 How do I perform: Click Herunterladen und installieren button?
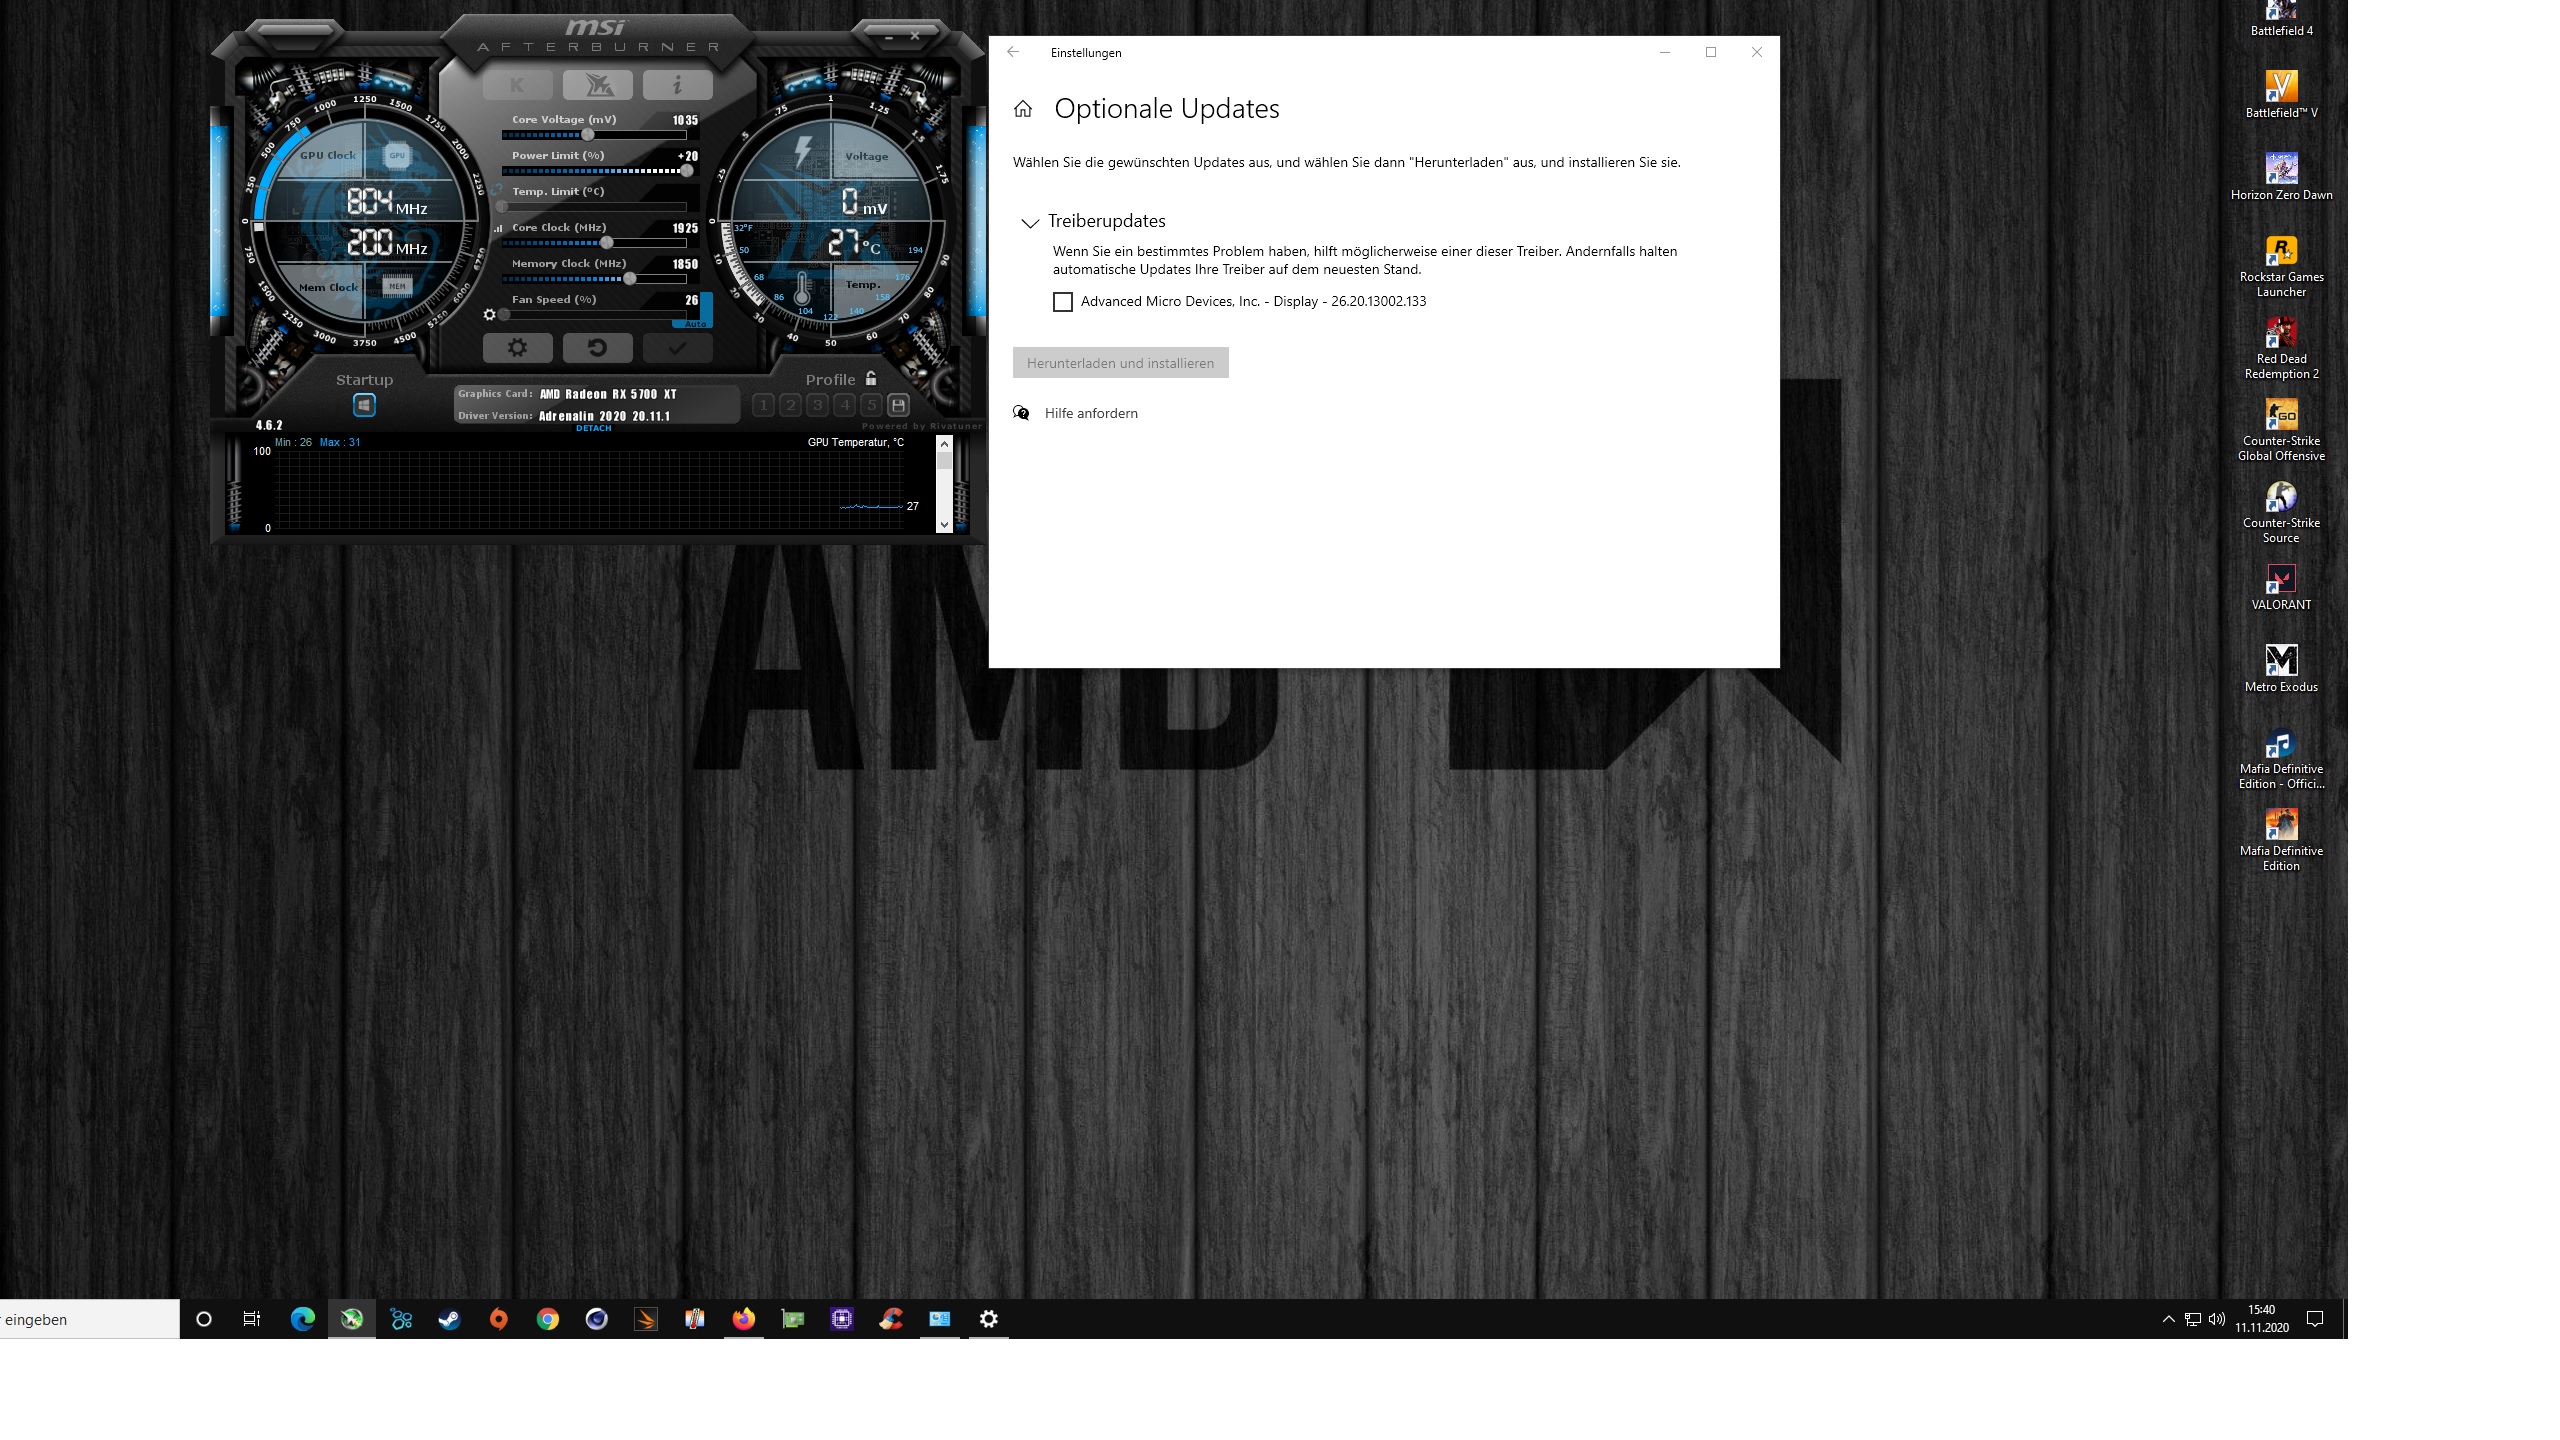pyautogui.click(x=1120, y=363)
